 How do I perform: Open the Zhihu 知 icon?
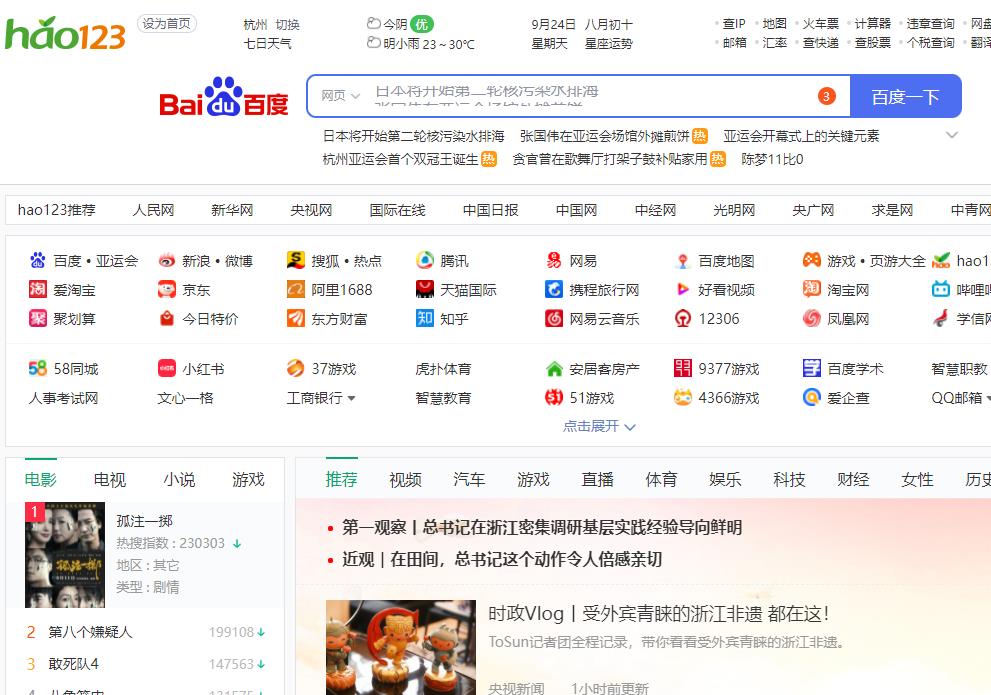pyautogui.click(x=425, y=318)
